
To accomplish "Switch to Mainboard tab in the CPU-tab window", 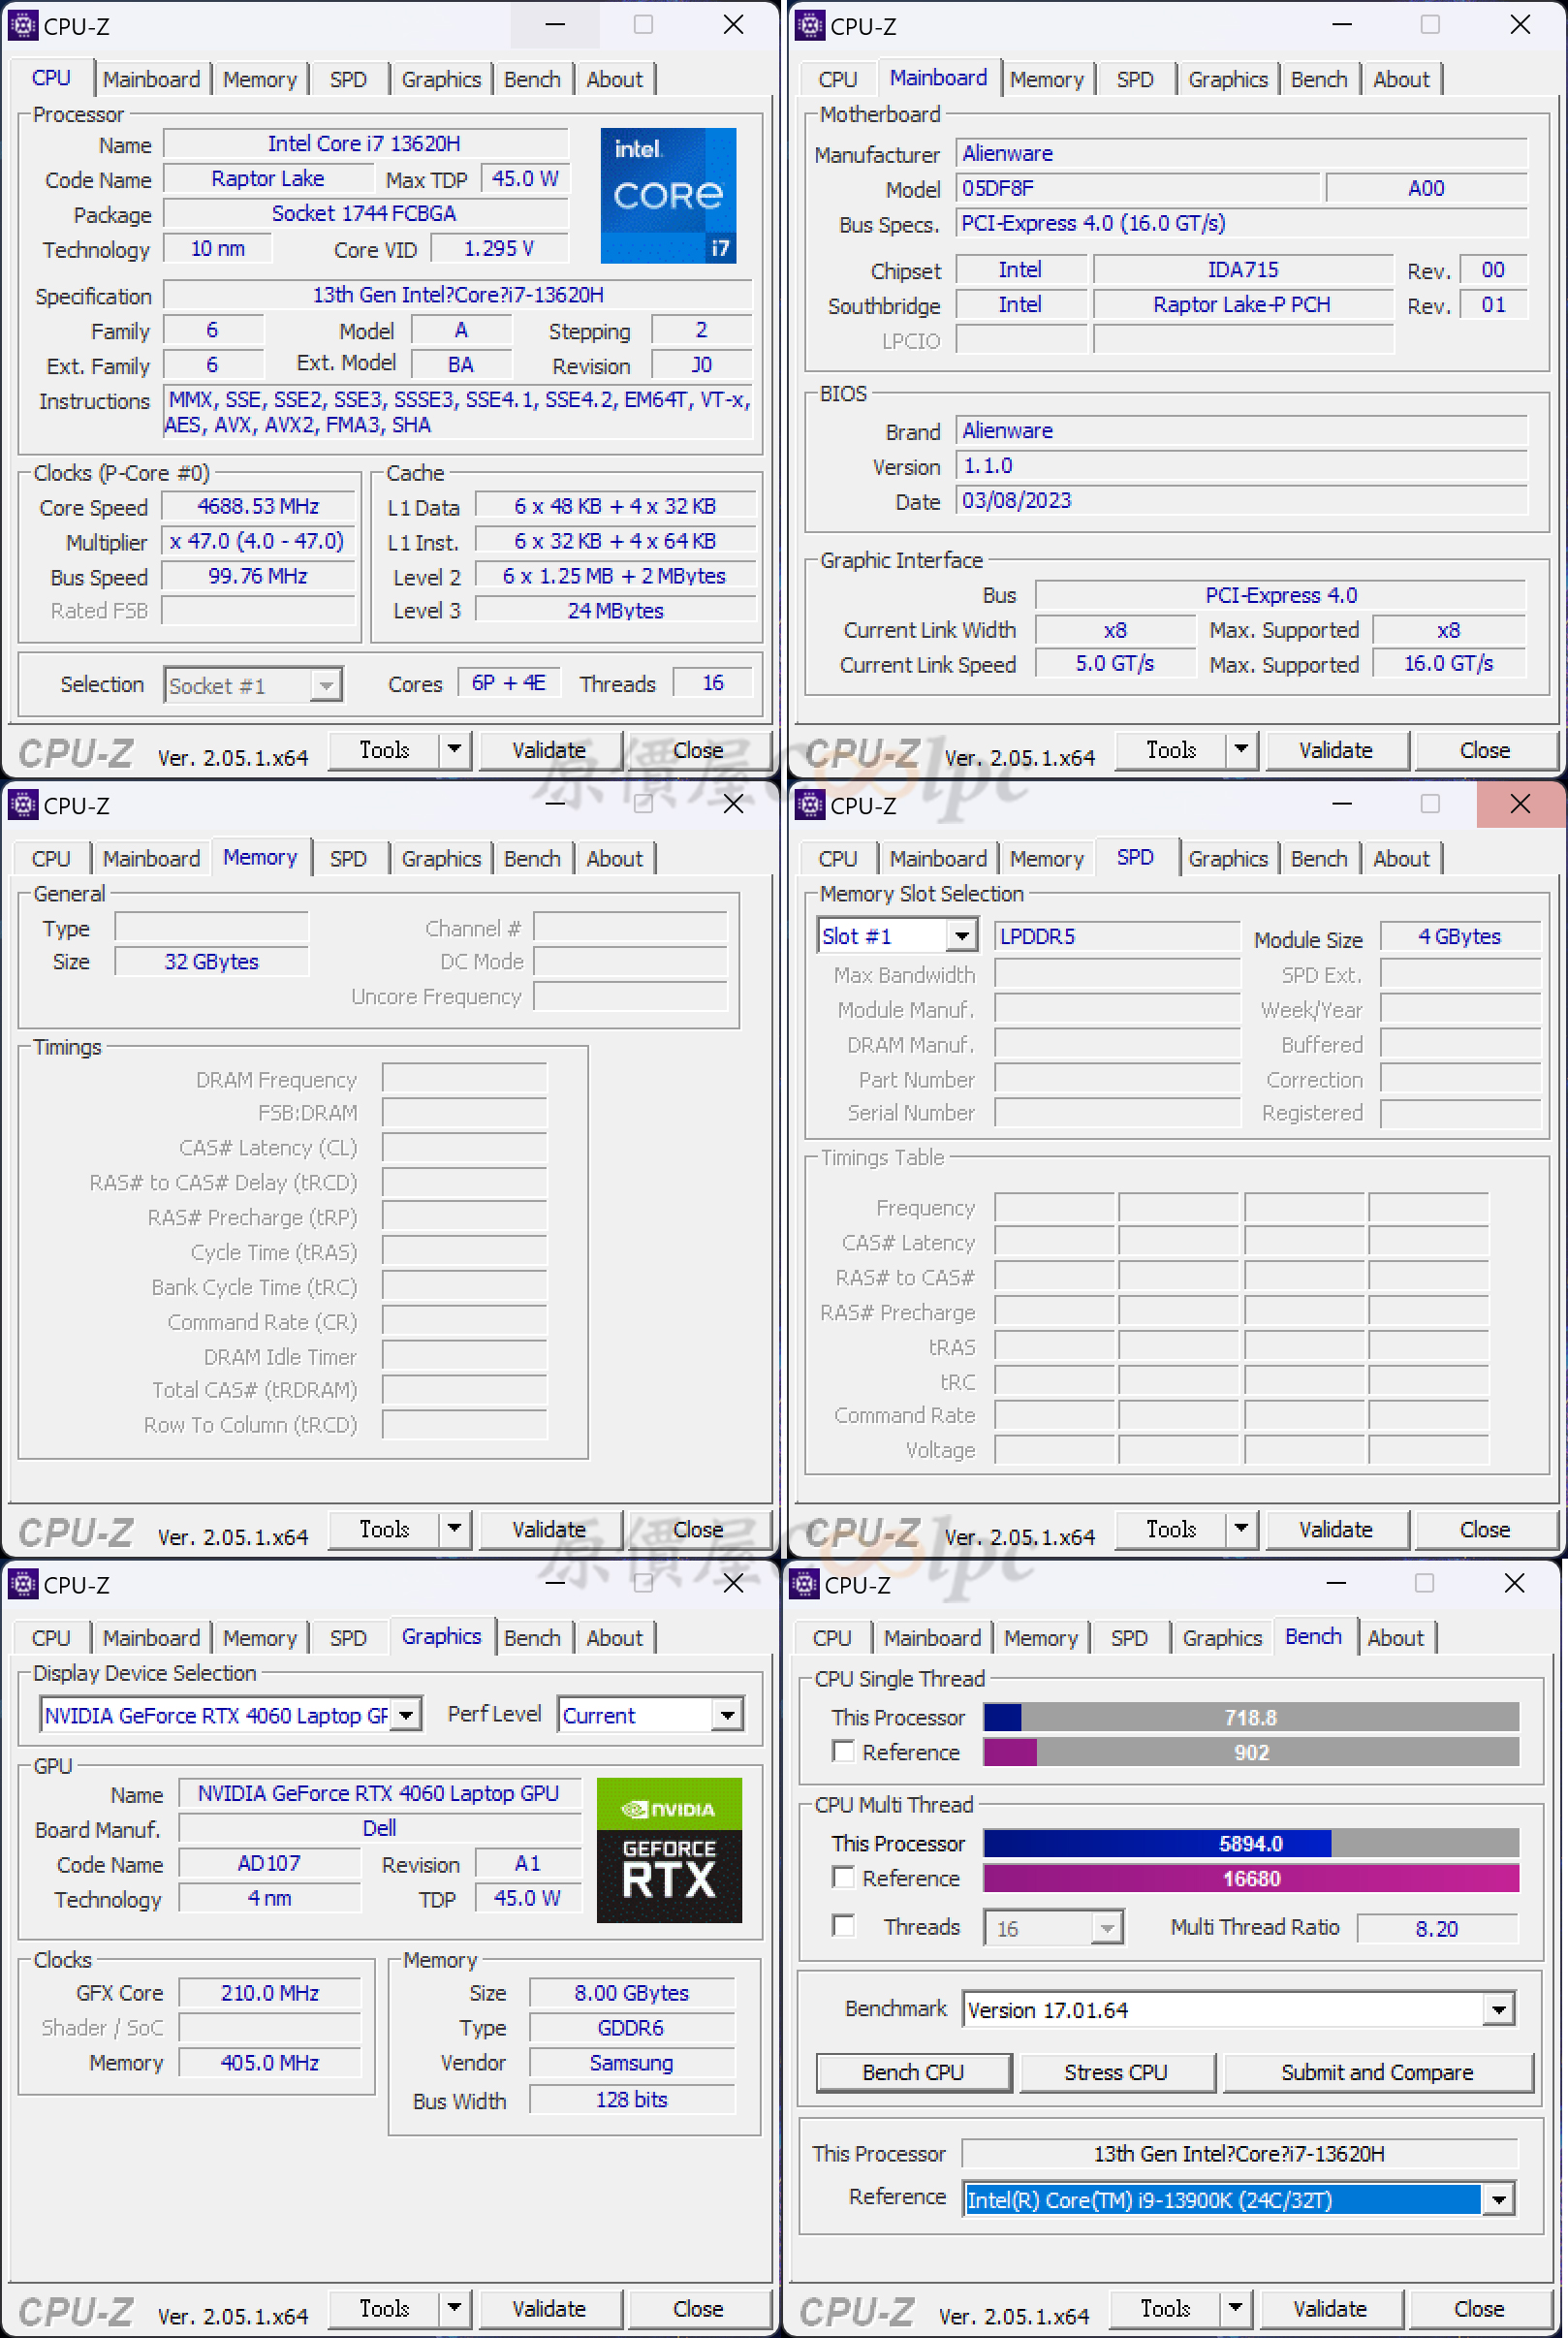I will click(x=151, y=79).
